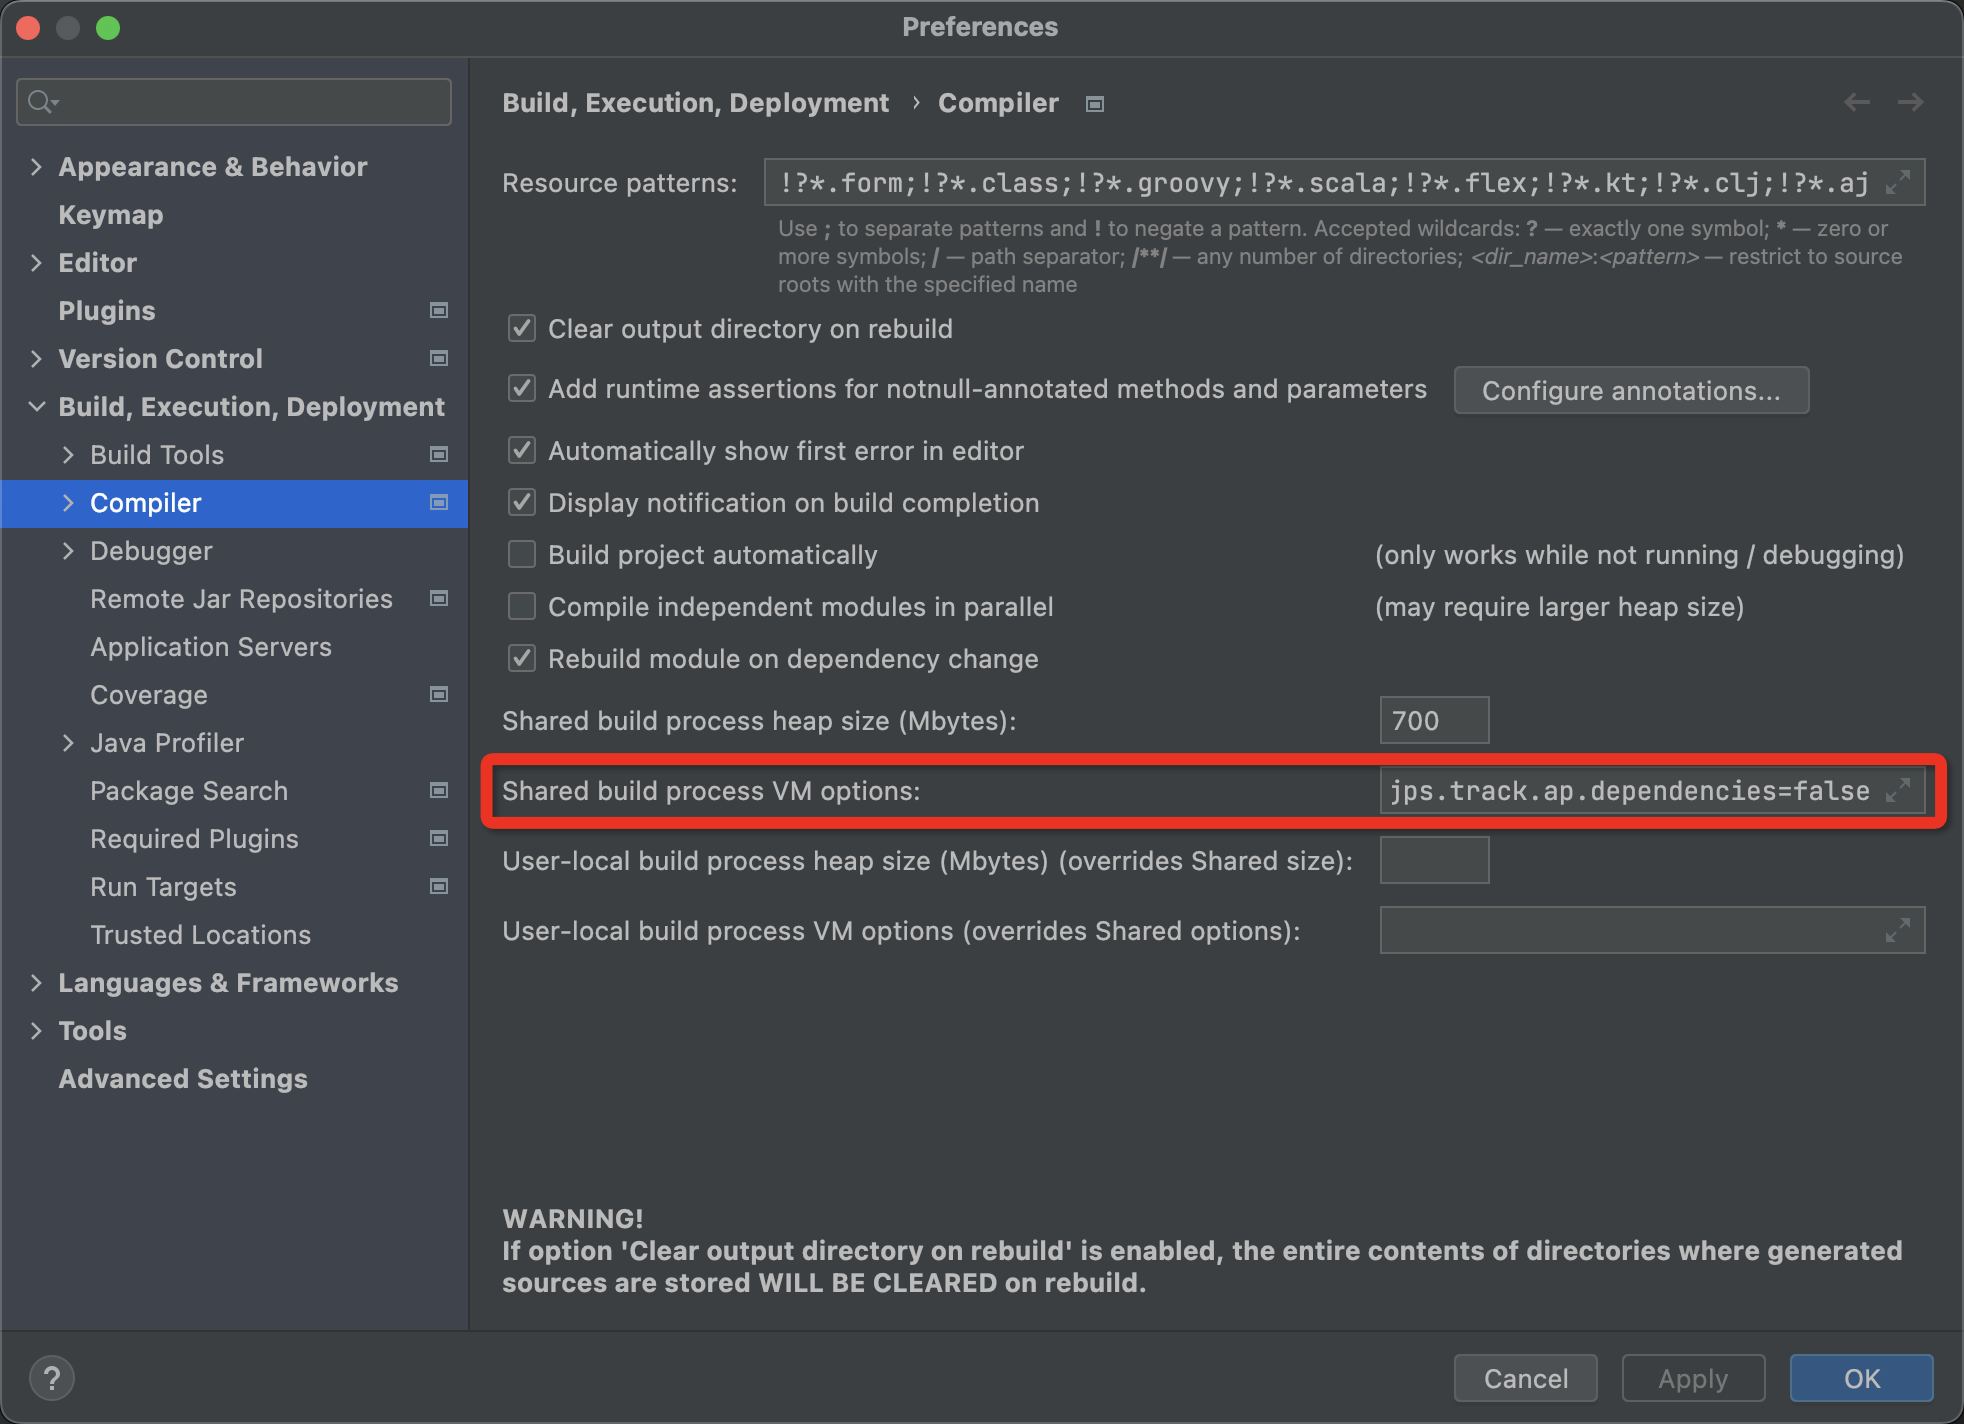Disable Clear output directory on rebuild

[x=522, y=328]
